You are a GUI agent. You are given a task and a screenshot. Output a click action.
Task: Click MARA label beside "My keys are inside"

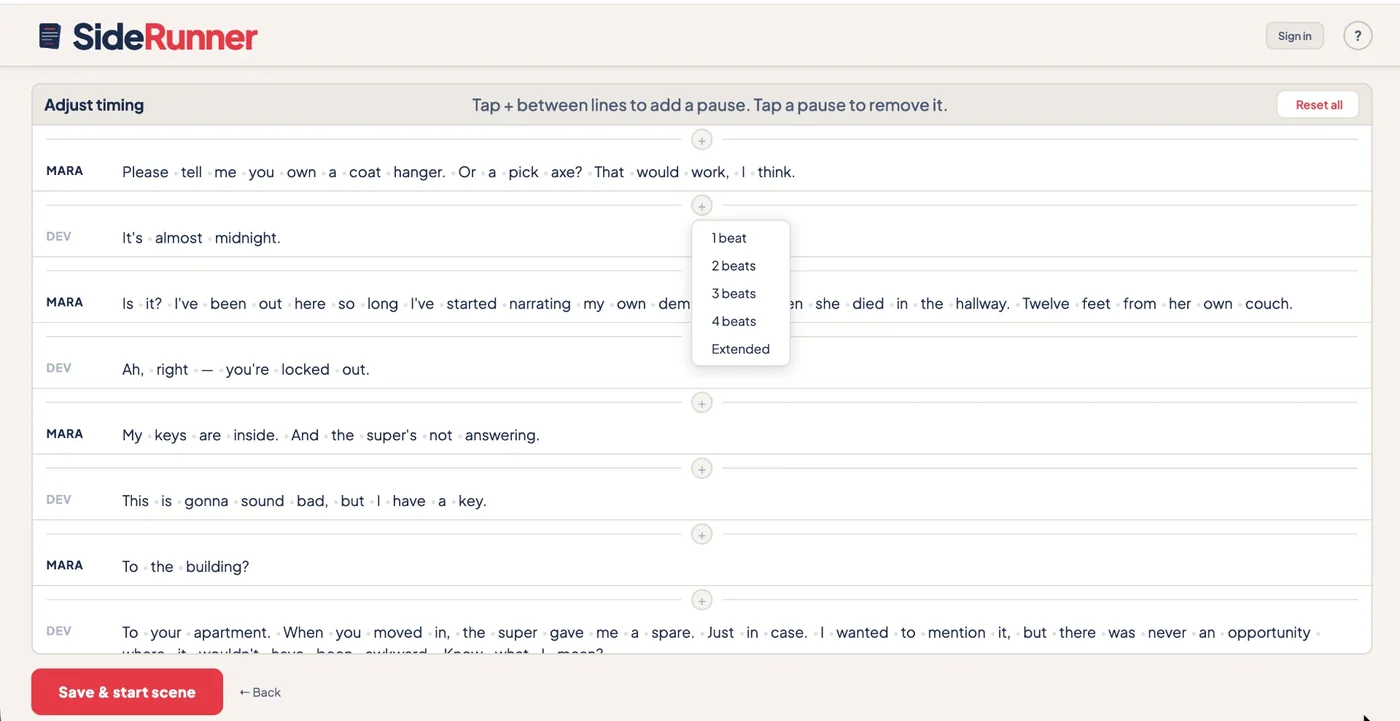(65, 434)
